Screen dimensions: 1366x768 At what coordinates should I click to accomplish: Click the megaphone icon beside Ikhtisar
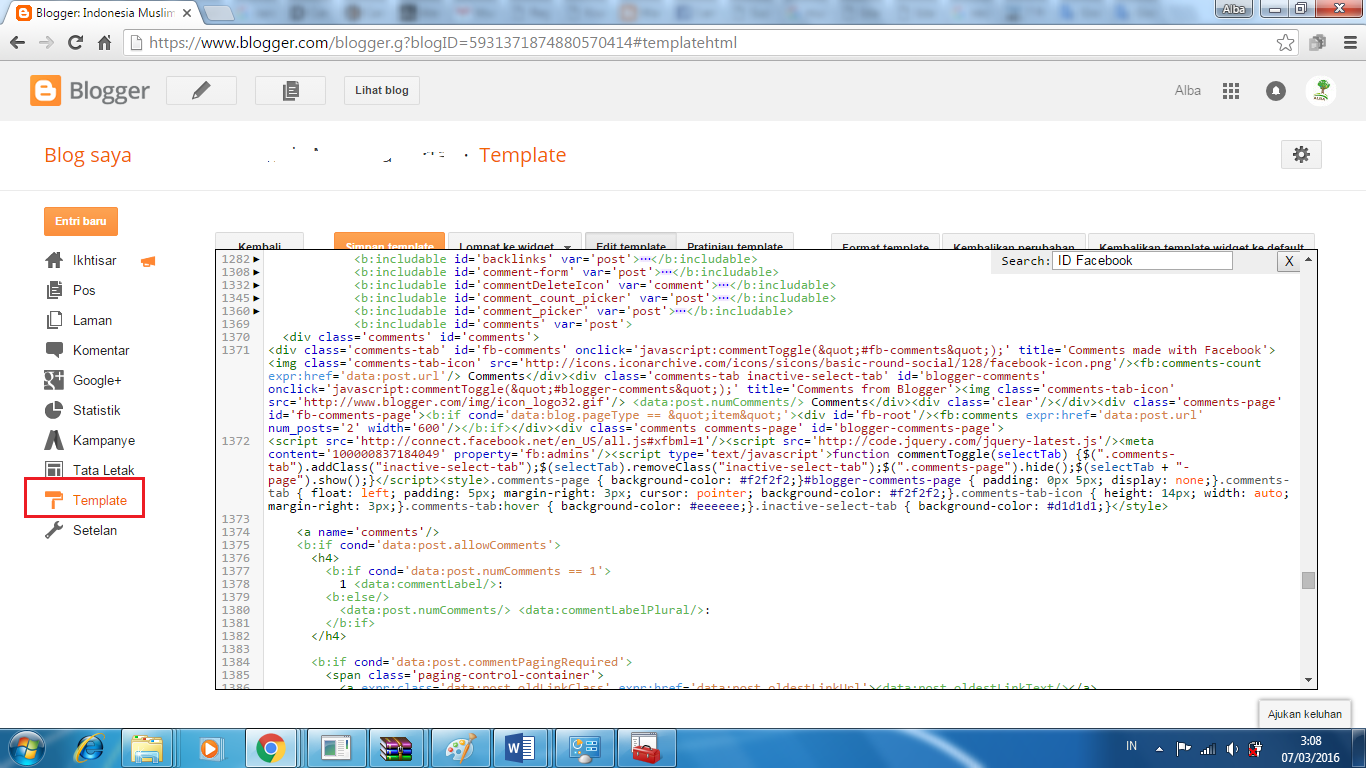click(x=148, y=261)
